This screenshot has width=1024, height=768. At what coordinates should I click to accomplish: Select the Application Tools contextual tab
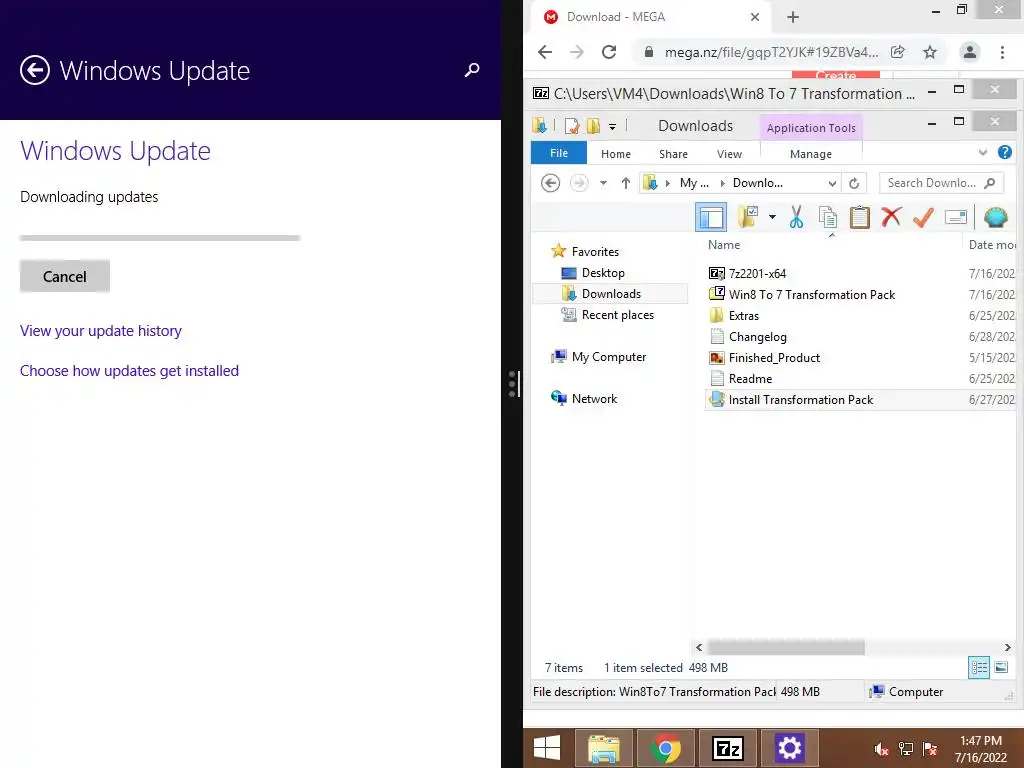[x=811, y=128]
